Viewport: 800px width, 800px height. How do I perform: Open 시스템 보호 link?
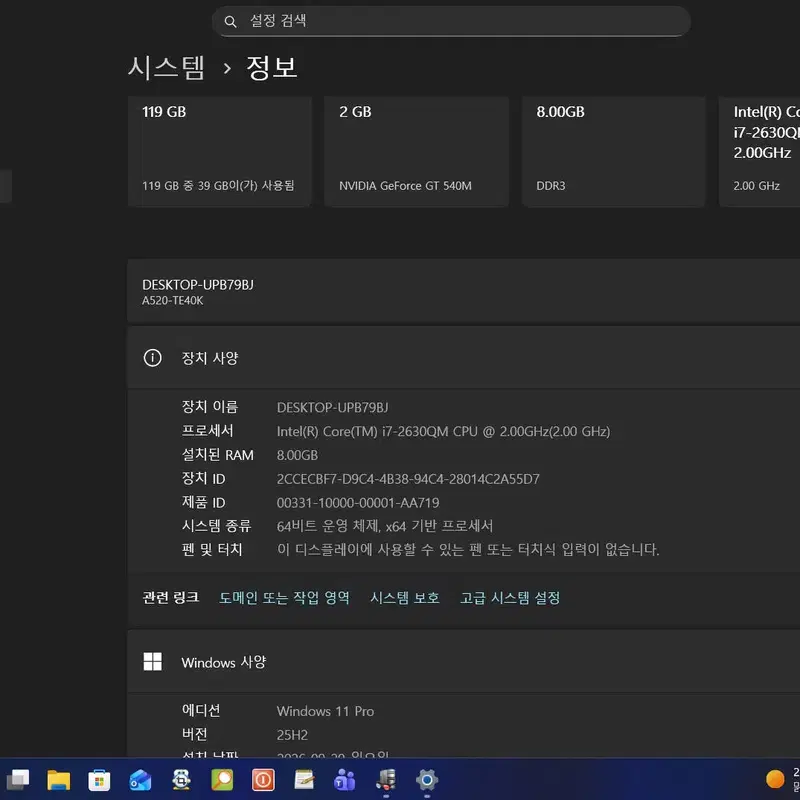pos(405,597)
